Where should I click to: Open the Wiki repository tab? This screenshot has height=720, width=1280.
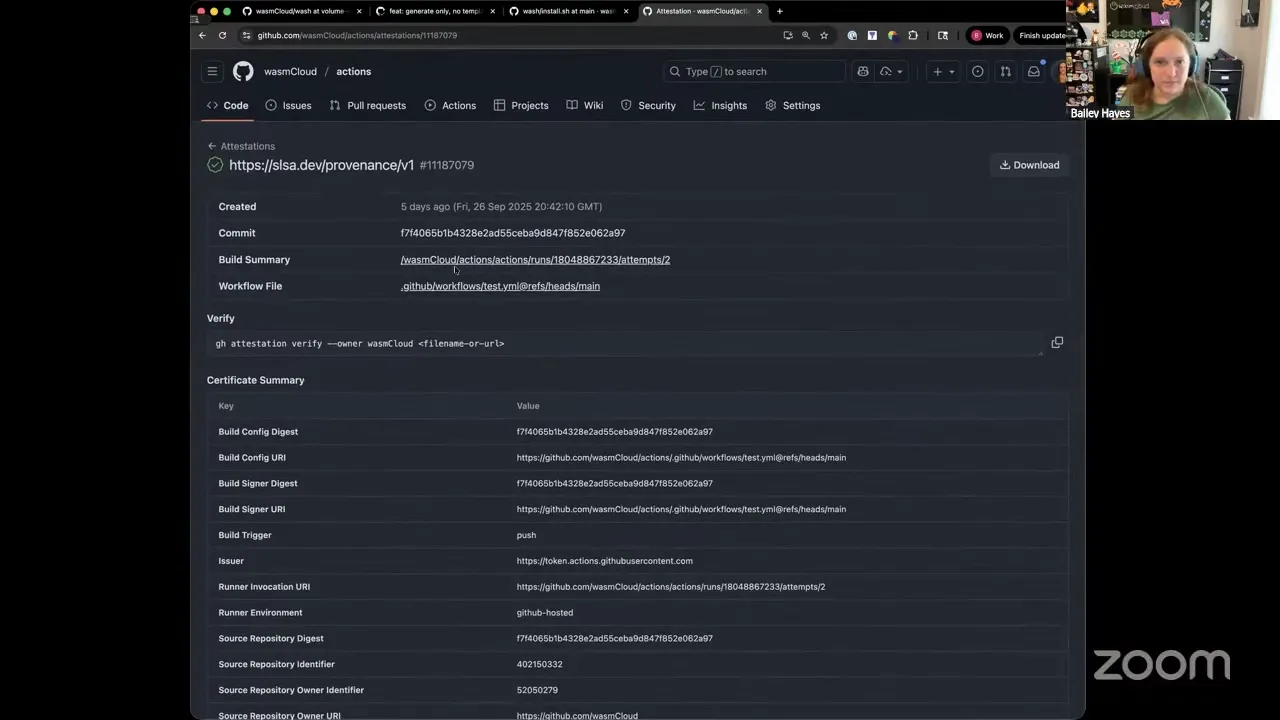point(585,105)
